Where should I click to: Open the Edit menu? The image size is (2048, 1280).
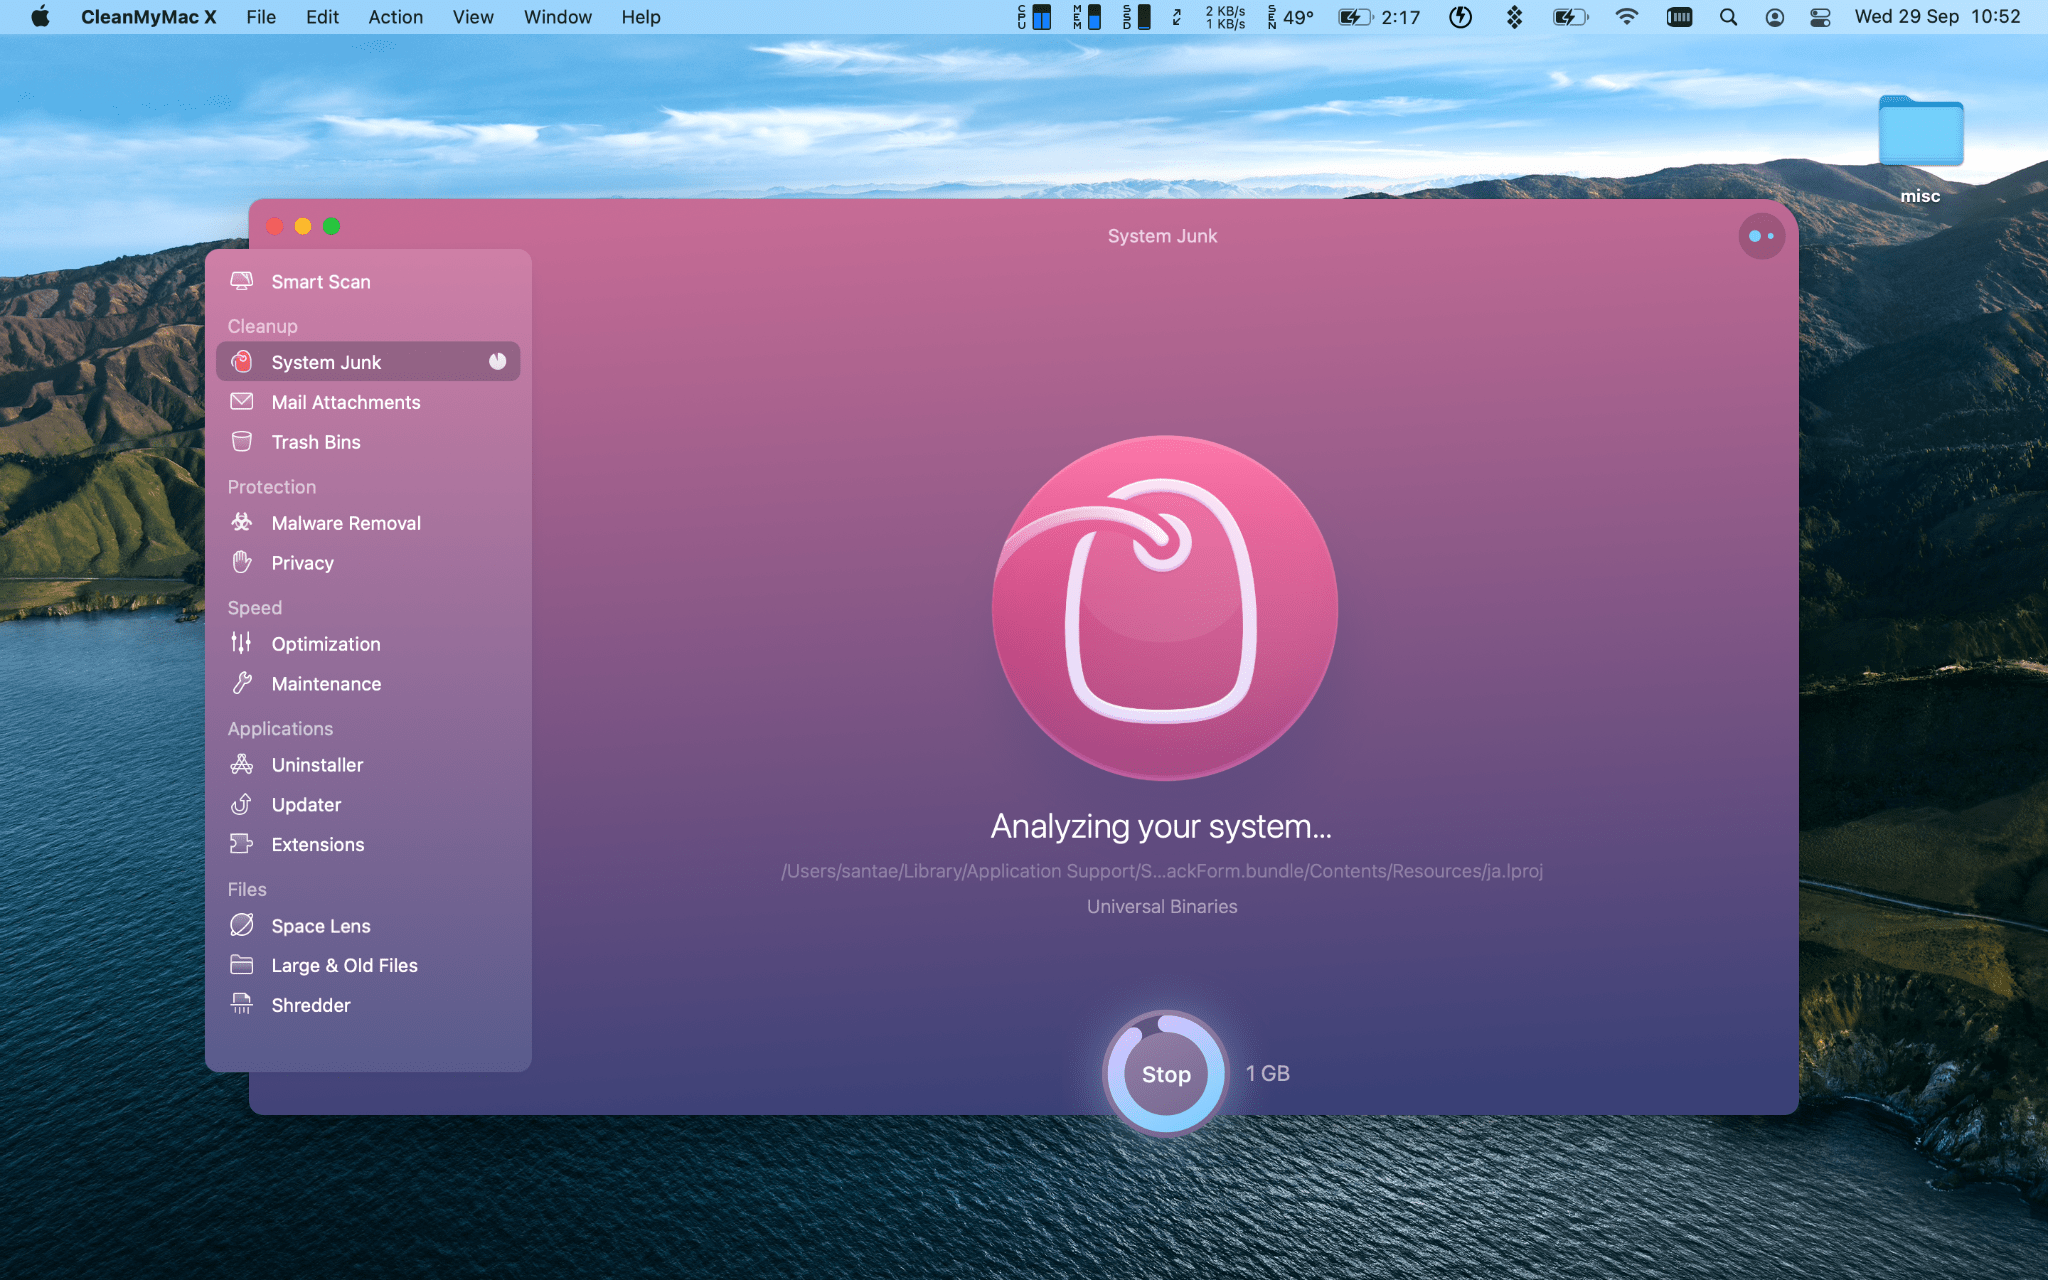tap(322, 17)
